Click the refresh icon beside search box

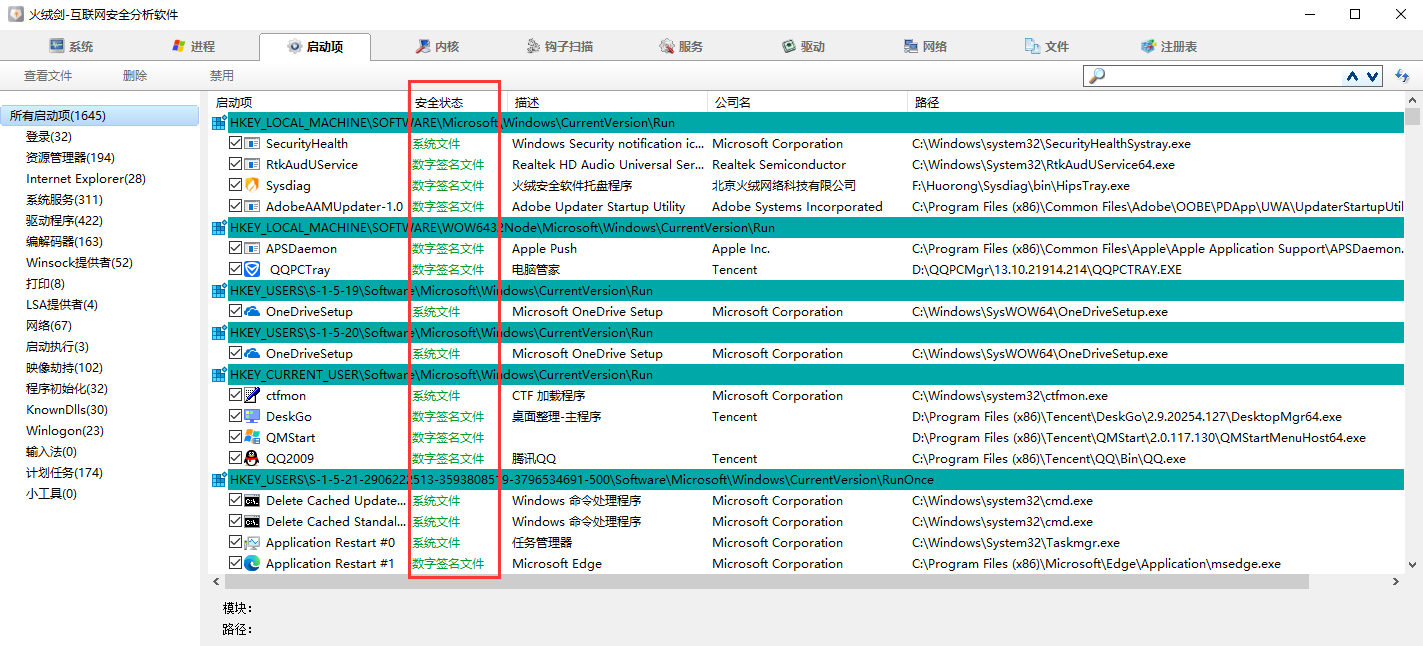click(1402, 76)
